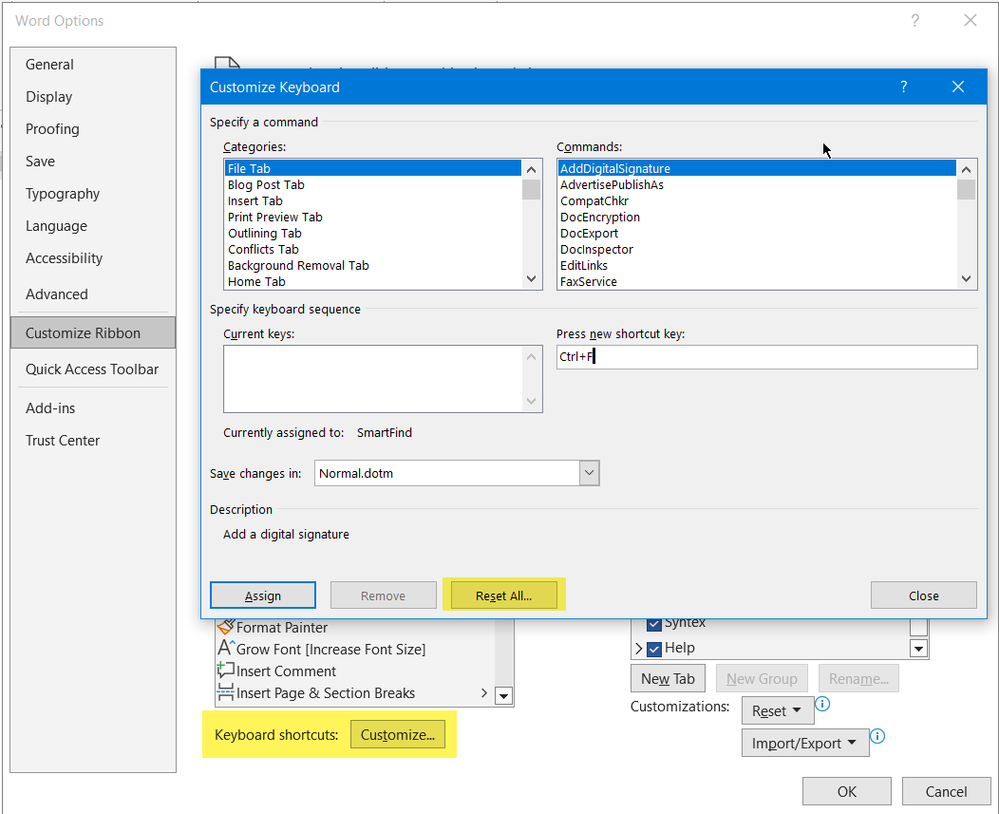Toggle the Help tab checkbox
The image size is (999, 814).
[654, 648]
